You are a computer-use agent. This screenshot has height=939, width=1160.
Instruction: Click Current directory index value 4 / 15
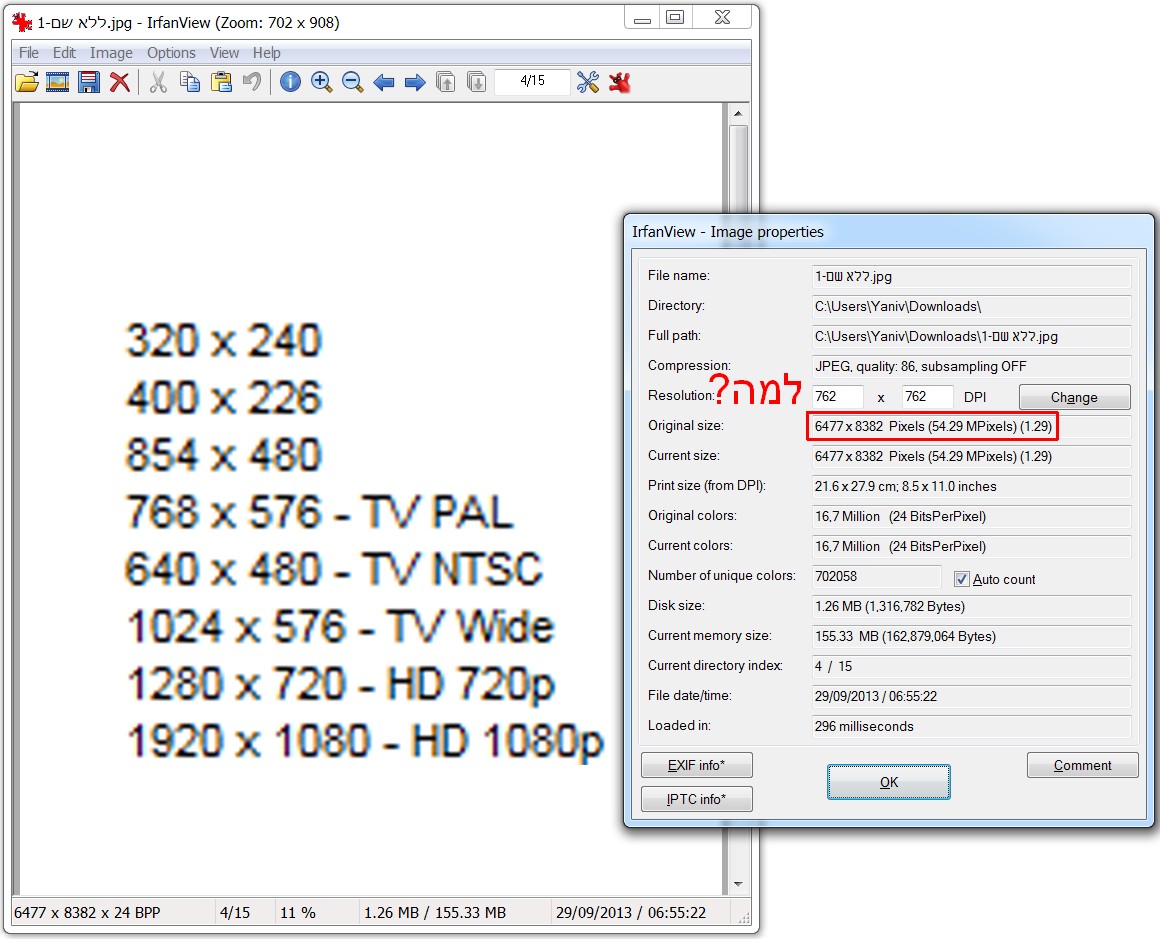coord(971,667)
